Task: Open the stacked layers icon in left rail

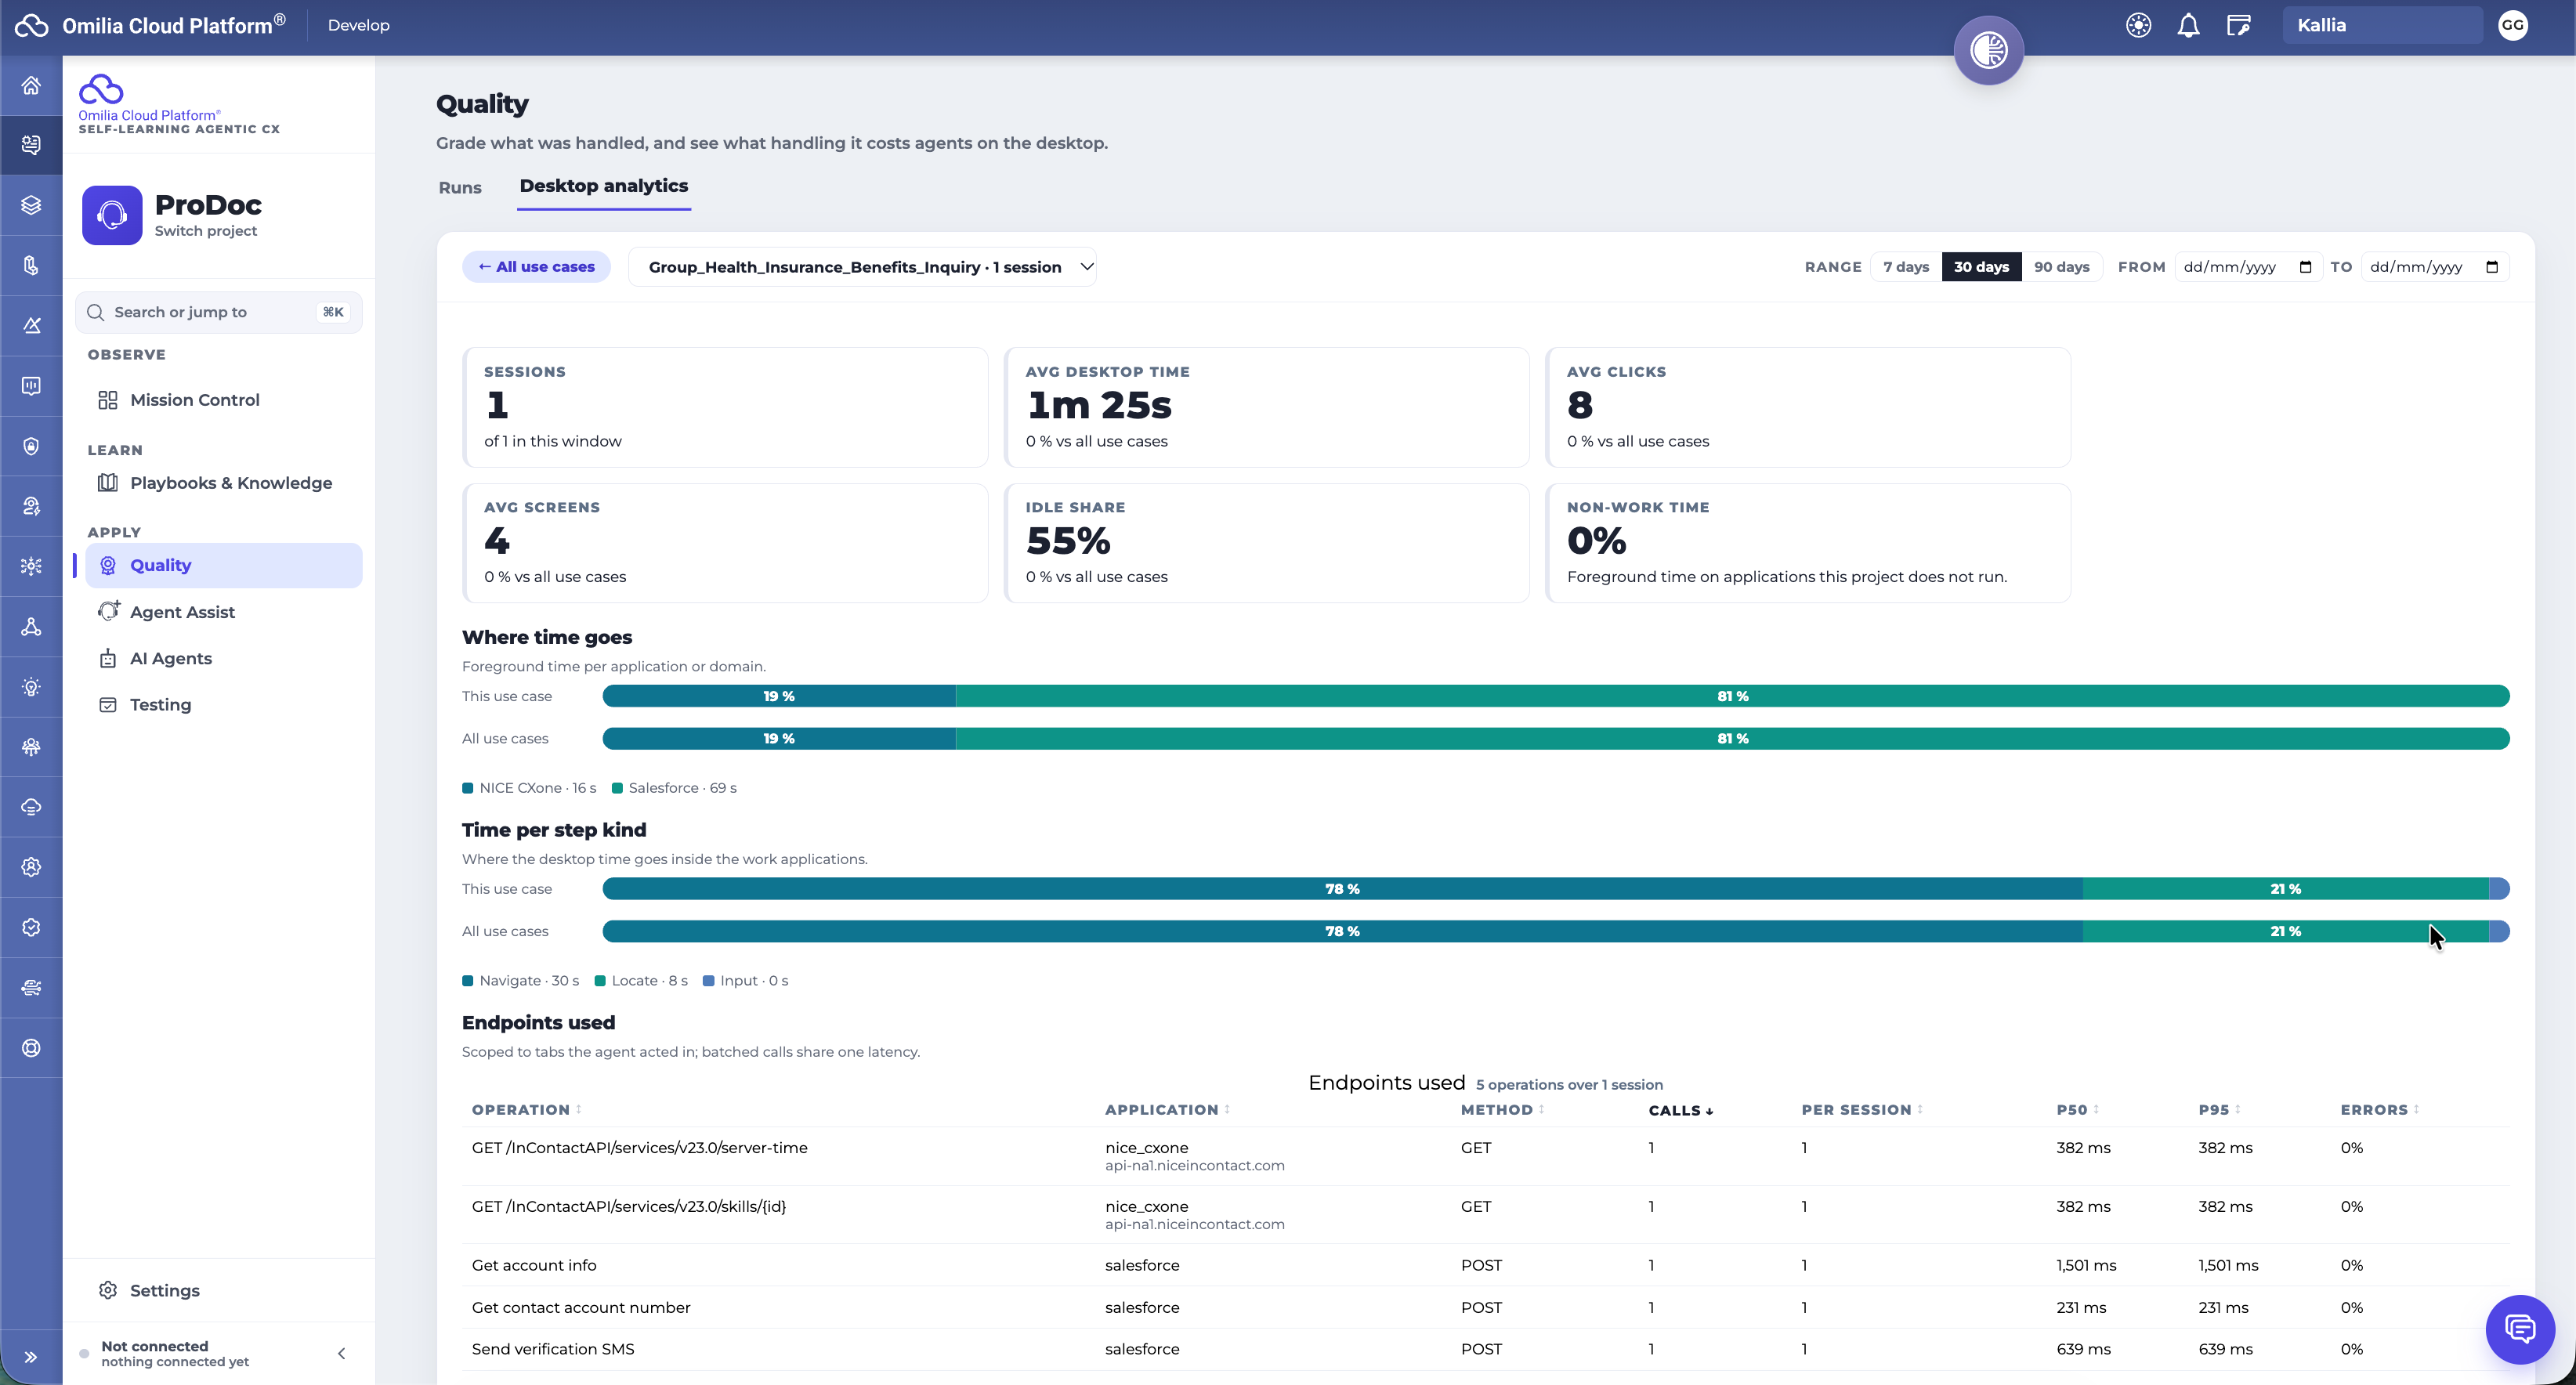Action: point(31,205)
